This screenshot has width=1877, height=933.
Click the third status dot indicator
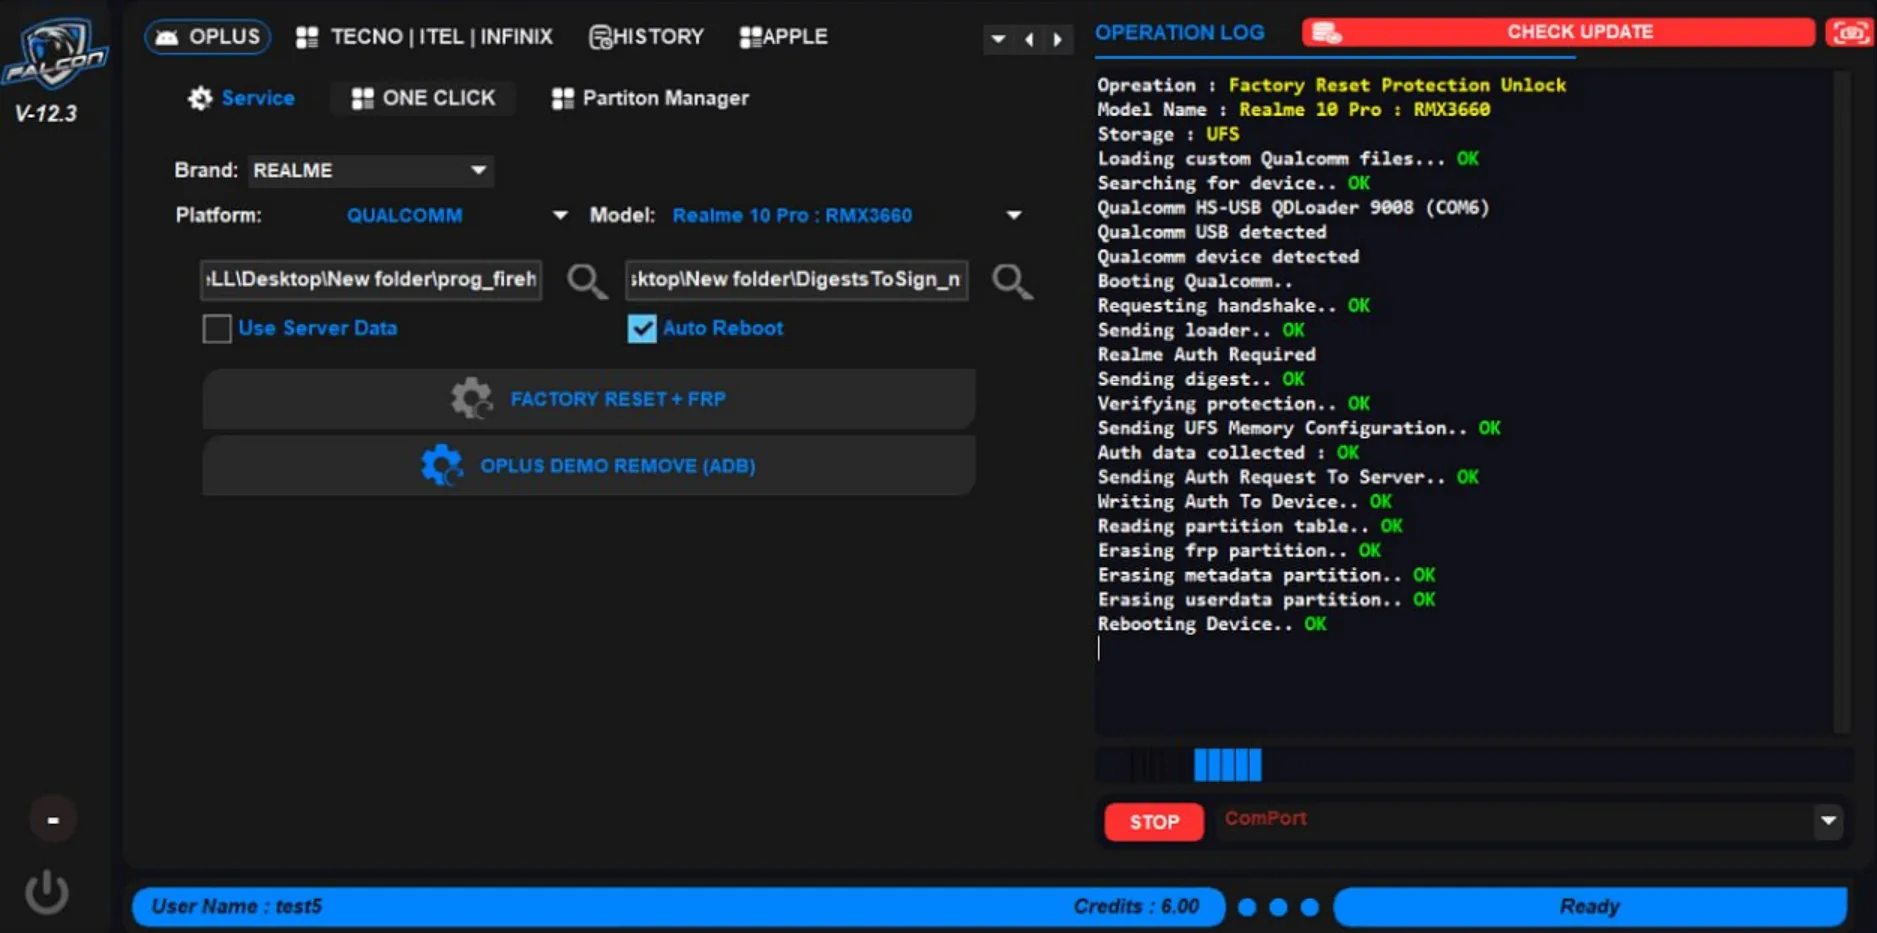[1309, 907]
